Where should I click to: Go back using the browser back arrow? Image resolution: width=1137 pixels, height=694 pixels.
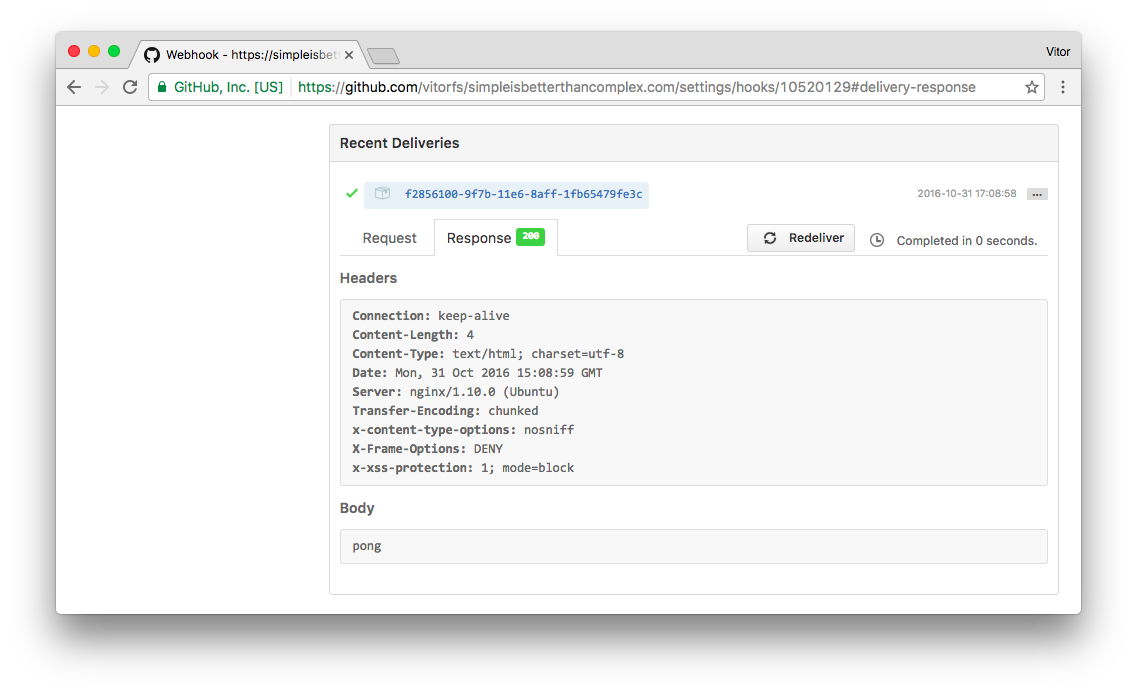(74, 87)
